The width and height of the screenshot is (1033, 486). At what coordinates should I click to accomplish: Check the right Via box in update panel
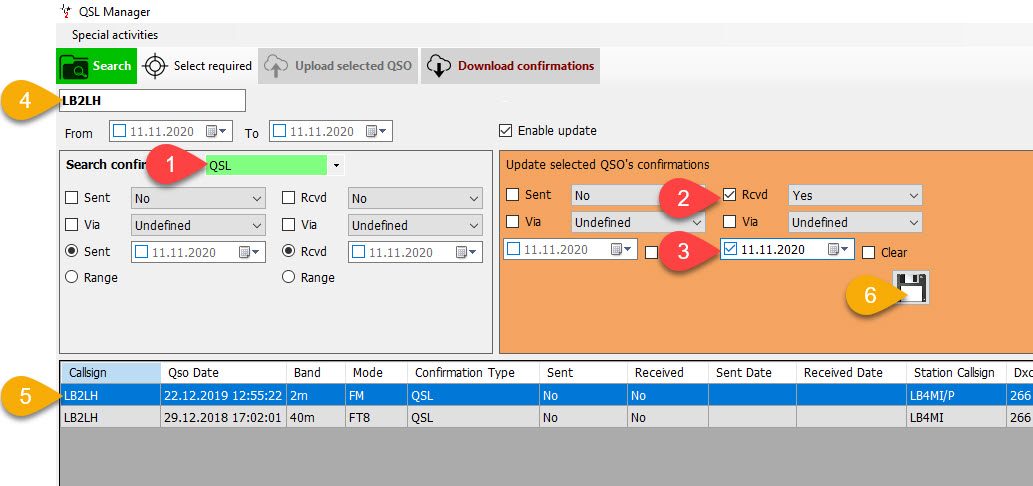729,222
